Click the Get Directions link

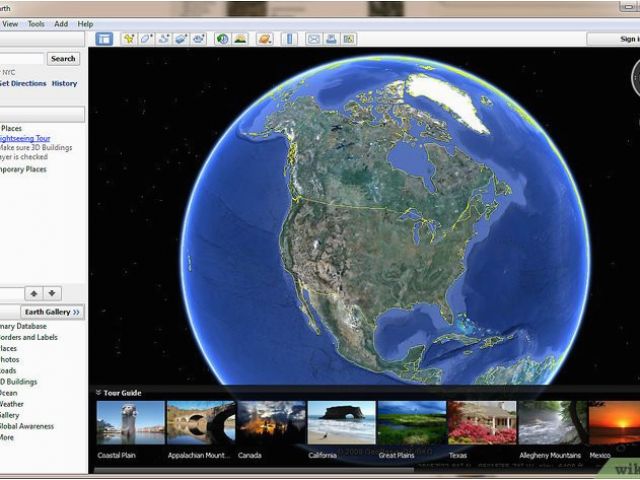[23, 83]
